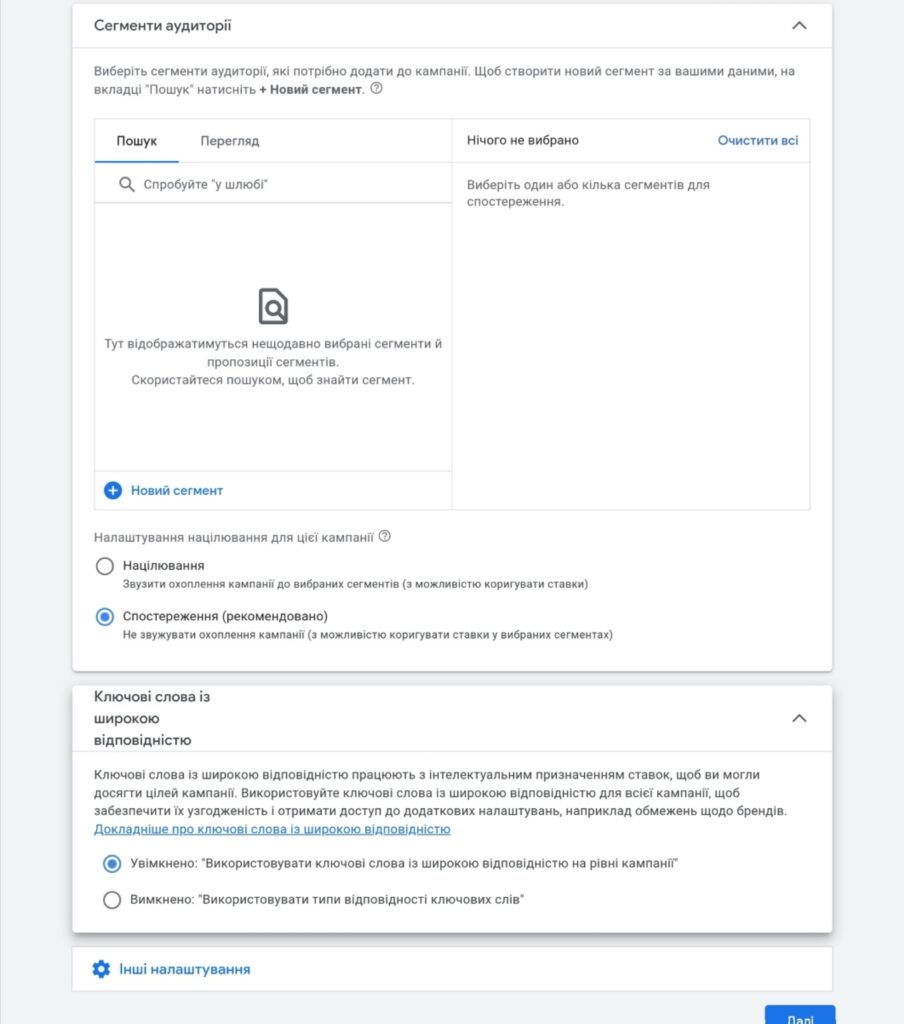Image resolution: width=904 pixels, height=1024 pixels.
Task: Click the plus icon beside Новий сегмент
Action: coord(112,491)
